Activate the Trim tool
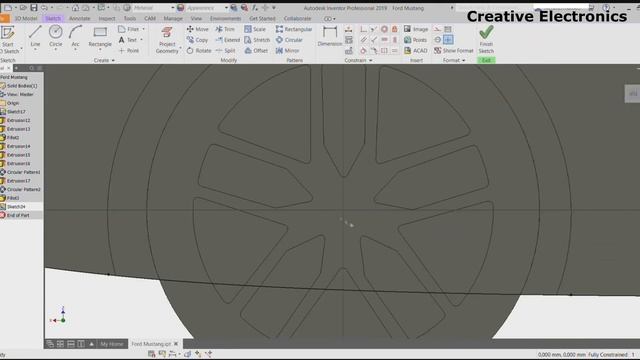The image size is (640, 360). [225, 29]
